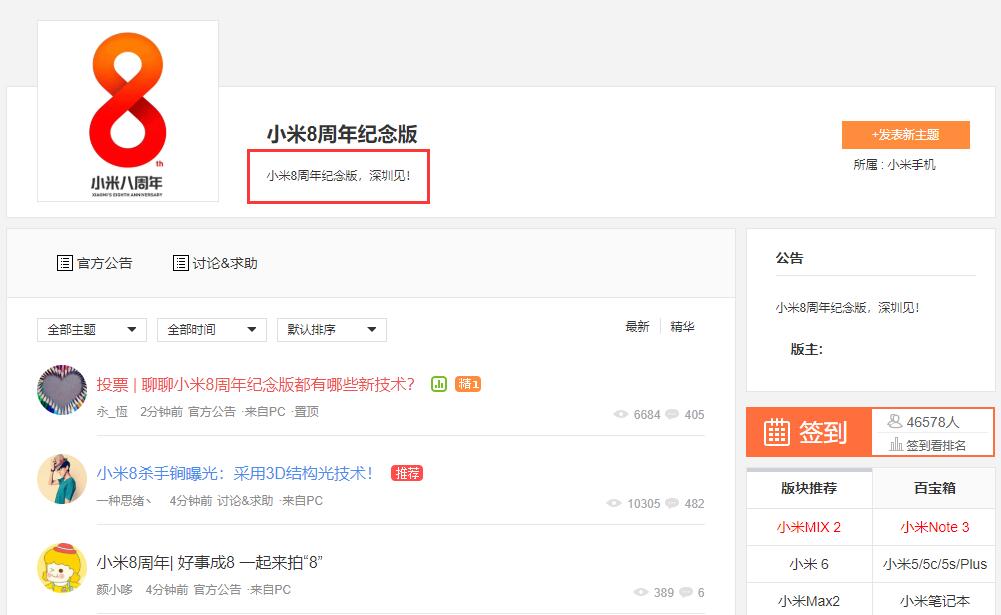Click the bar chart icon beside 签到看排名
This screenshot has height=615, width=1001.
pos(896,444)
